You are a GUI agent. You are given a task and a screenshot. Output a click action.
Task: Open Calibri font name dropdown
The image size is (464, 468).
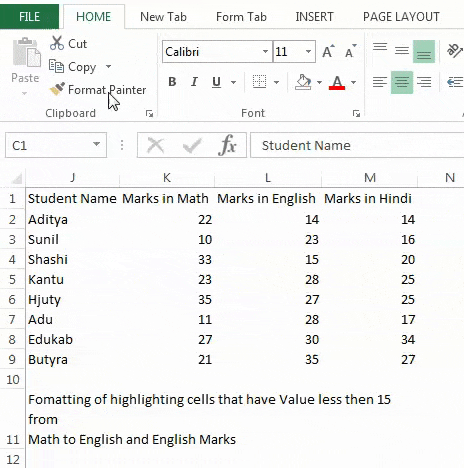(x=265, y=51)
